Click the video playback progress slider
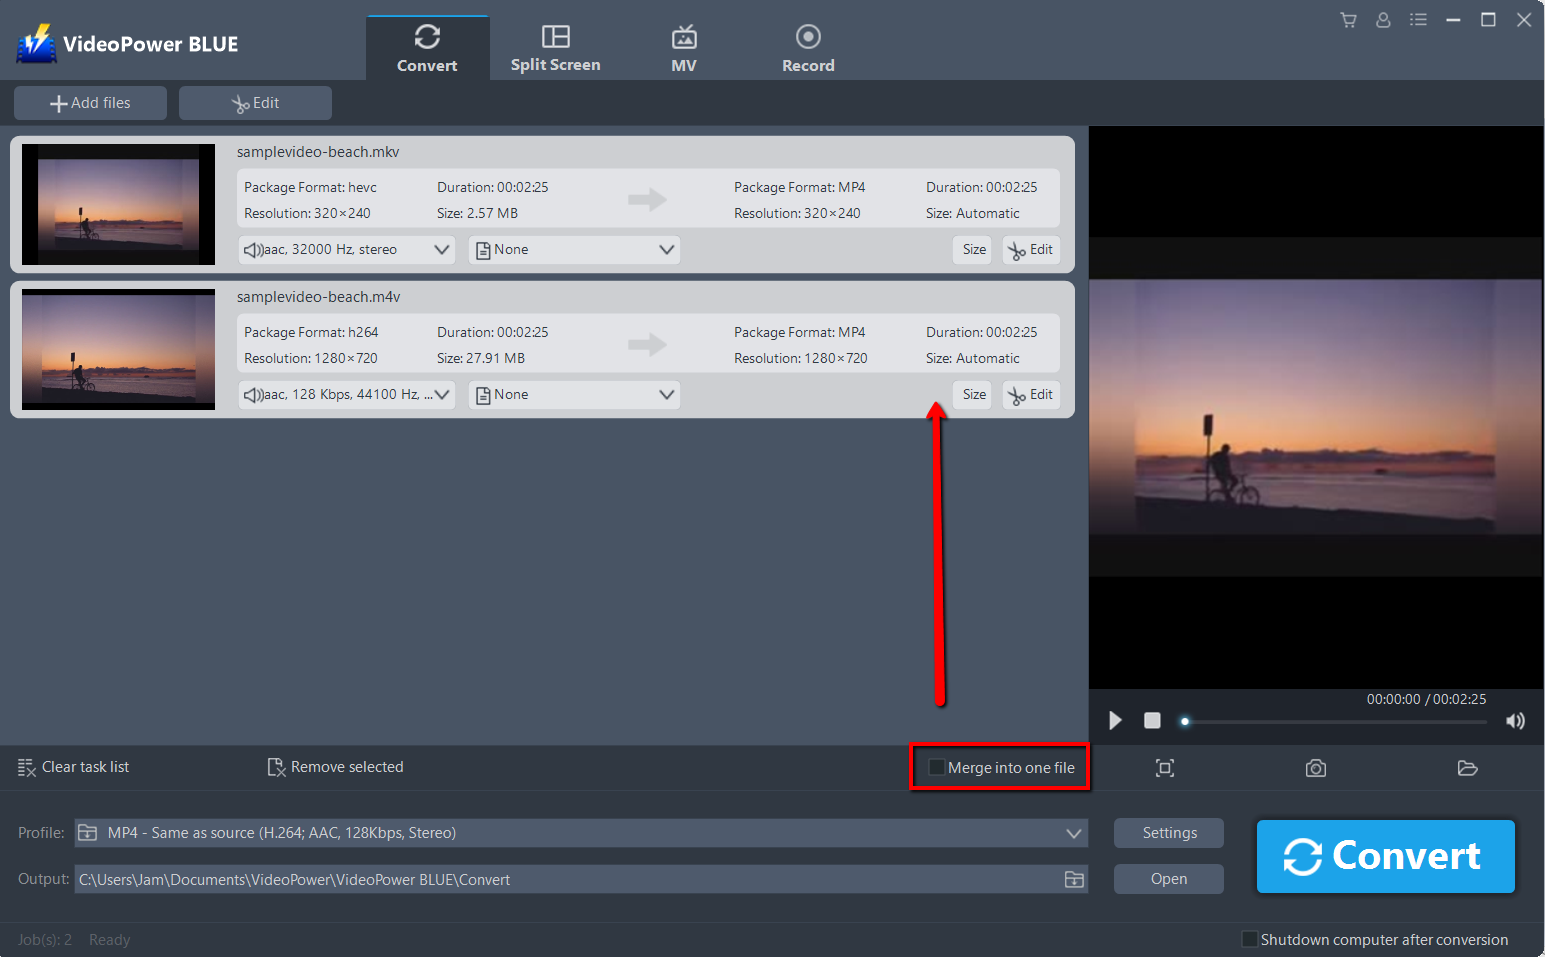This screenshot has height=957, width=1545. (1330, 720)
